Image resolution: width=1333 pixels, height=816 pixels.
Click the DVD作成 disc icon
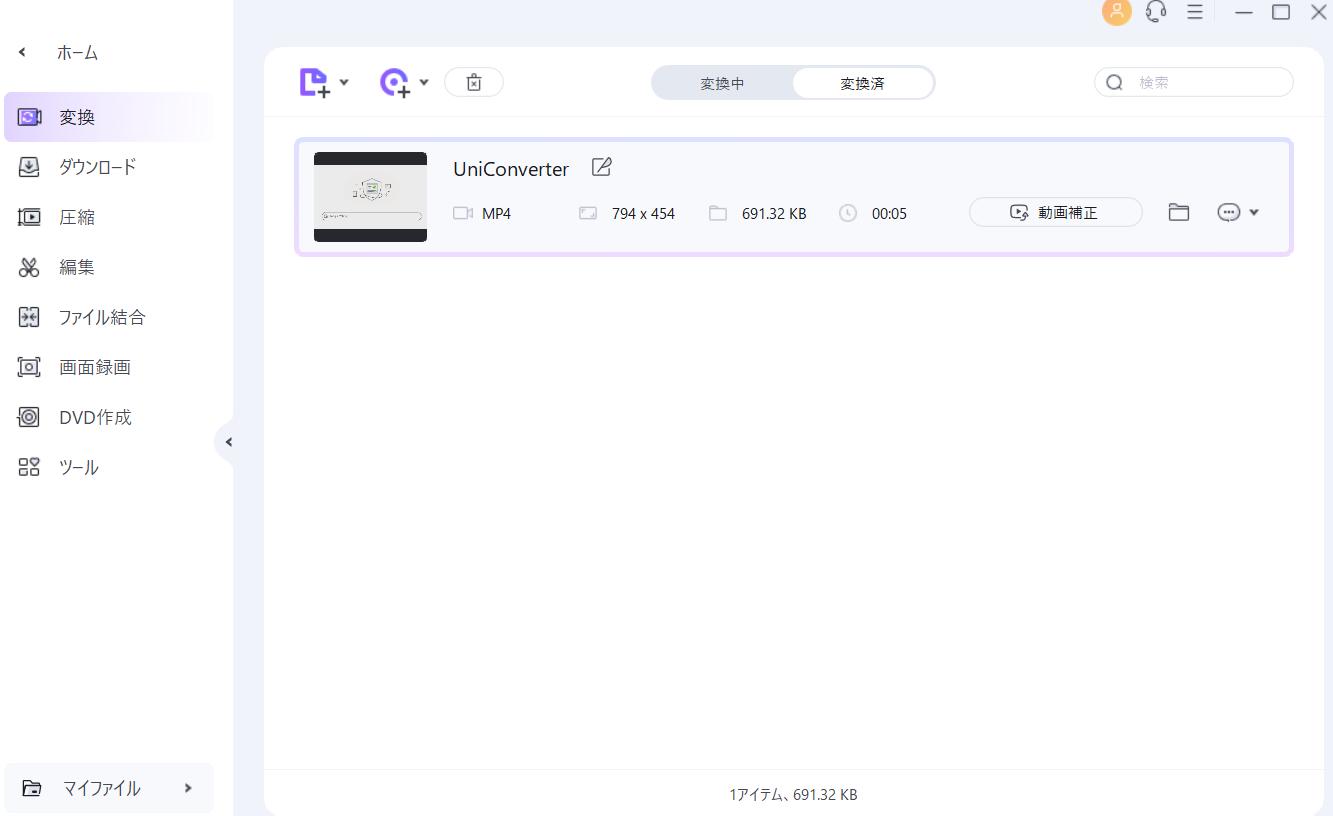point(29,417)
